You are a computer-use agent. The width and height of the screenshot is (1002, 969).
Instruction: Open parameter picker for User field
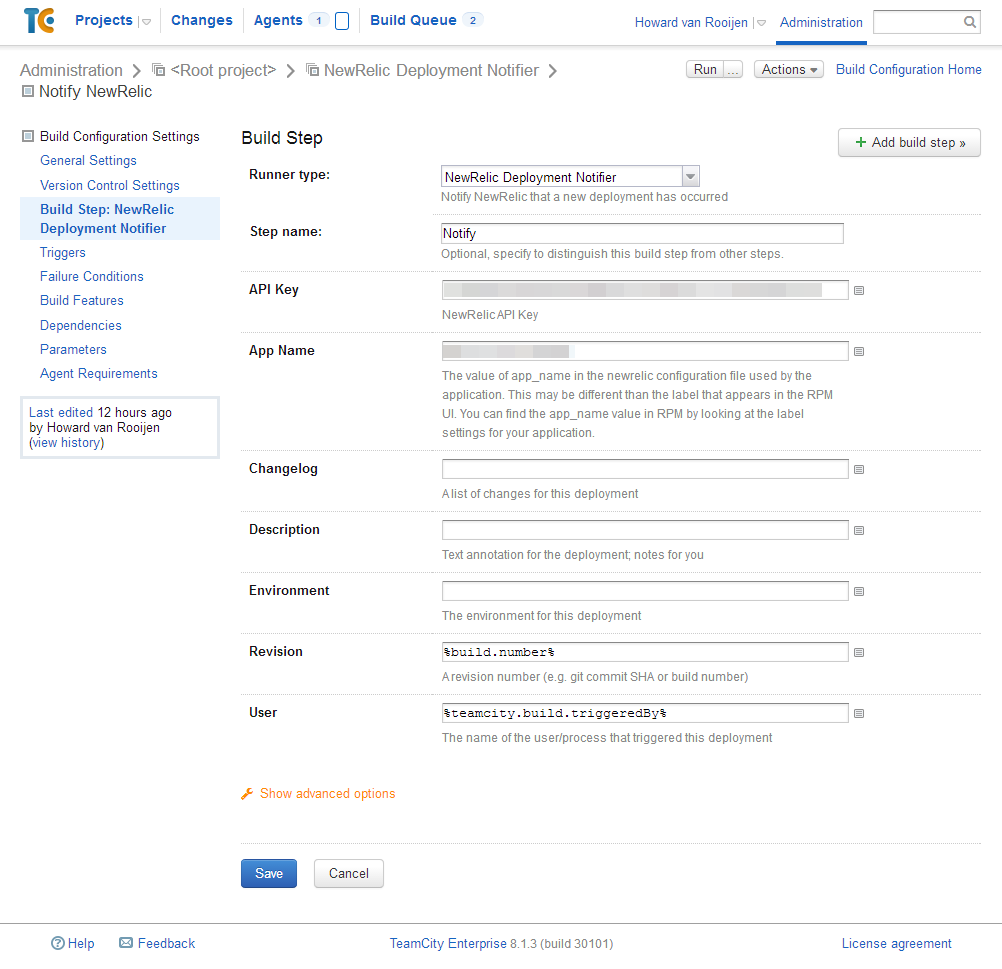point(859,713)
